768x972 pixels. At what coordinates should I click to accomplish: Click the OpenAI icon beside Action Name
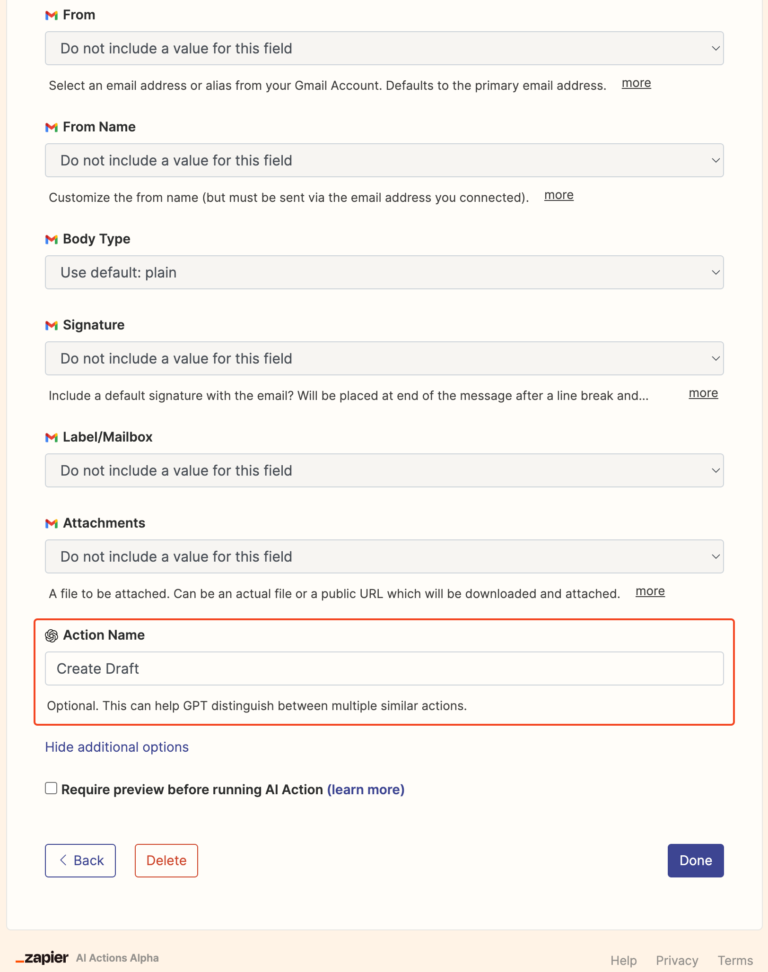[x=52, y=635]
